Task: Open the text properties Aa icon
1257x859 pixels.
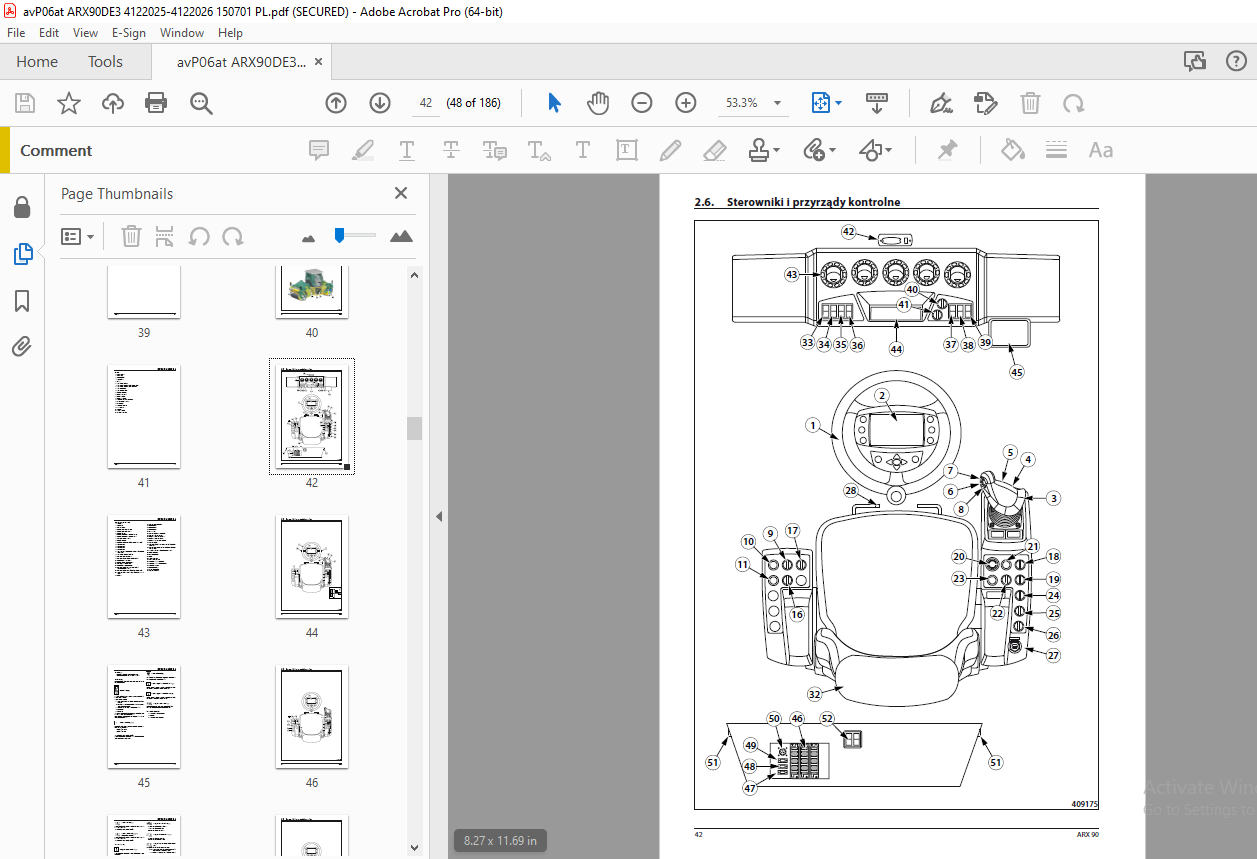Action: [x=1101, y=151]
